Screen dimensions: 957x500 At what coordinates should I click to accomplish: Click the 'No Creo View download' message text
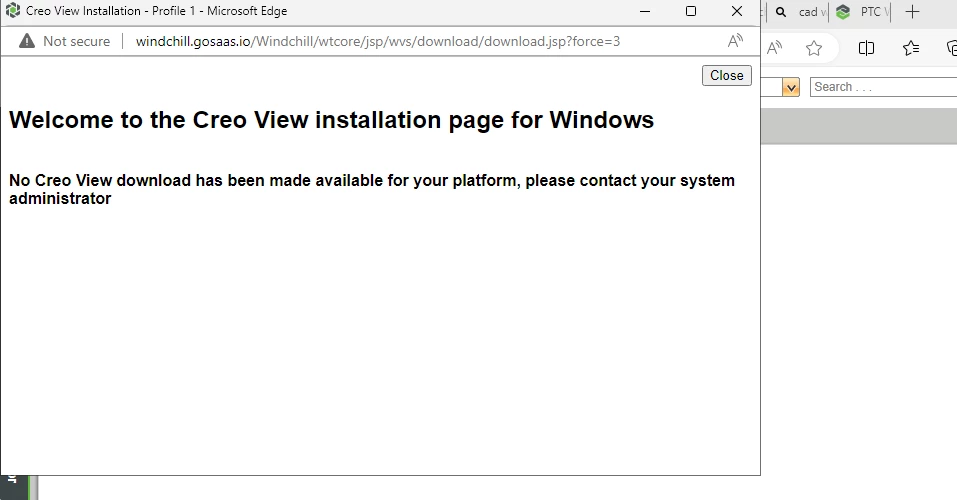click(372, 189)
